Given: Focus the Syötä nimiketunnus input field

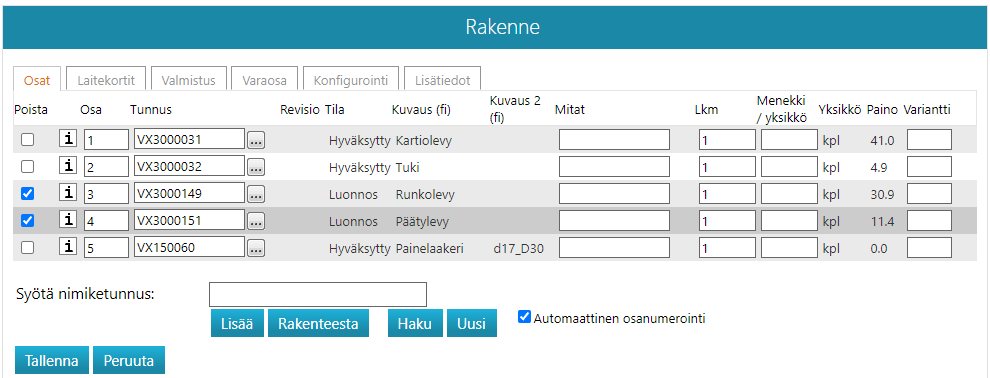Looking at the screenshot, I should tap(318, 295).
